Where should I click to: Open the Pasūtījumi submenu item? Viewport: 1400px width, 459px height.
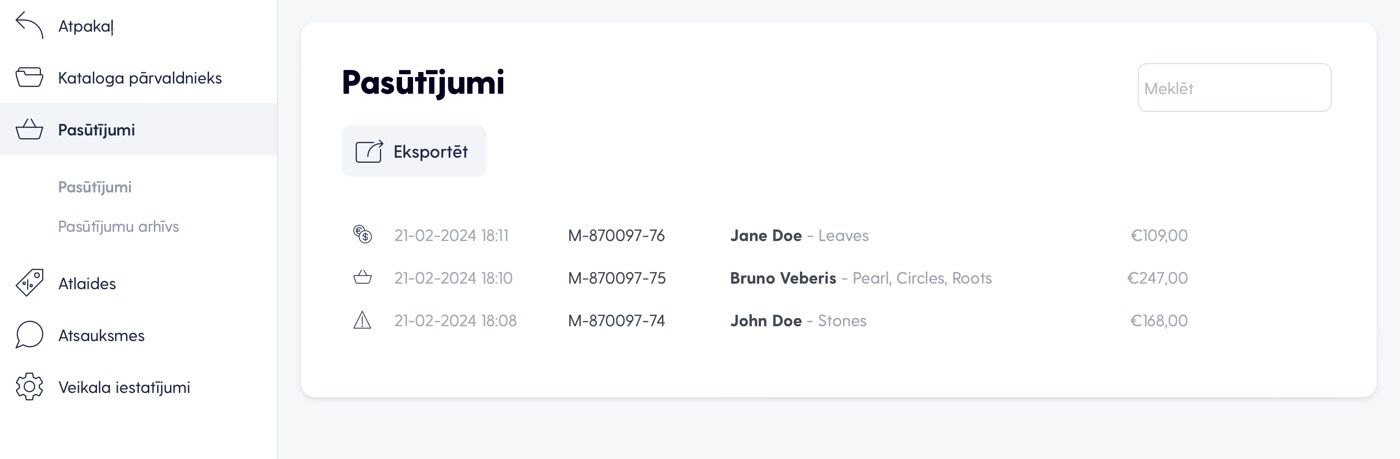click(x=95, y=187)
